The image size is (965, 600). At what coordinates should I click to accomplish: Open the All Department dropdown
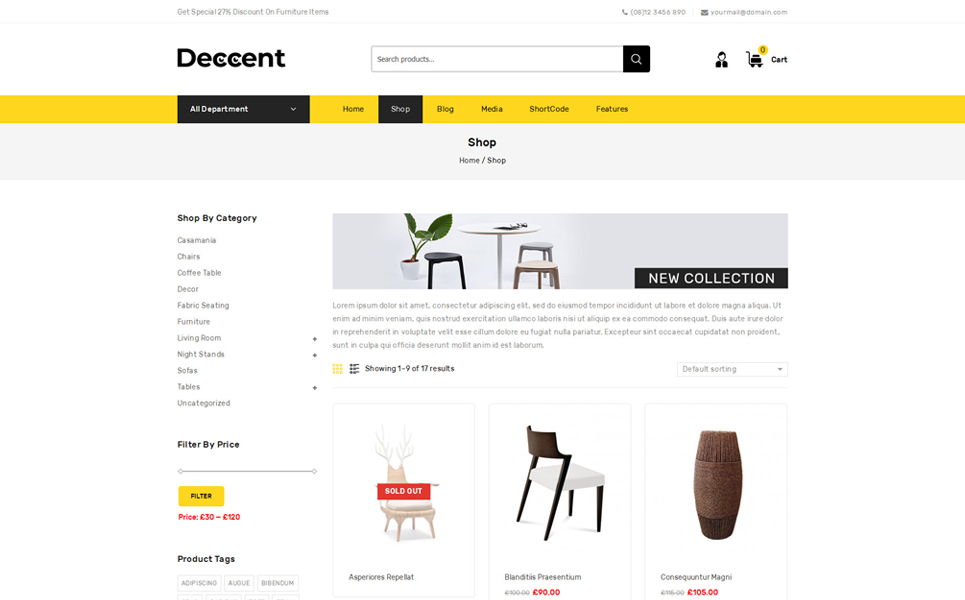pyautogui.click(x=244, y=109)
